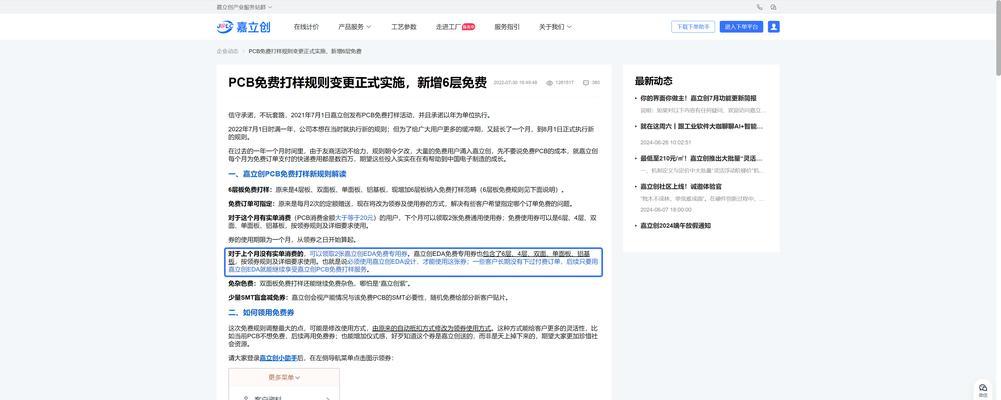
Task: Click heading 一、嘉立创PCB免费打样新规则解读
Action: [x=287, y=174]
